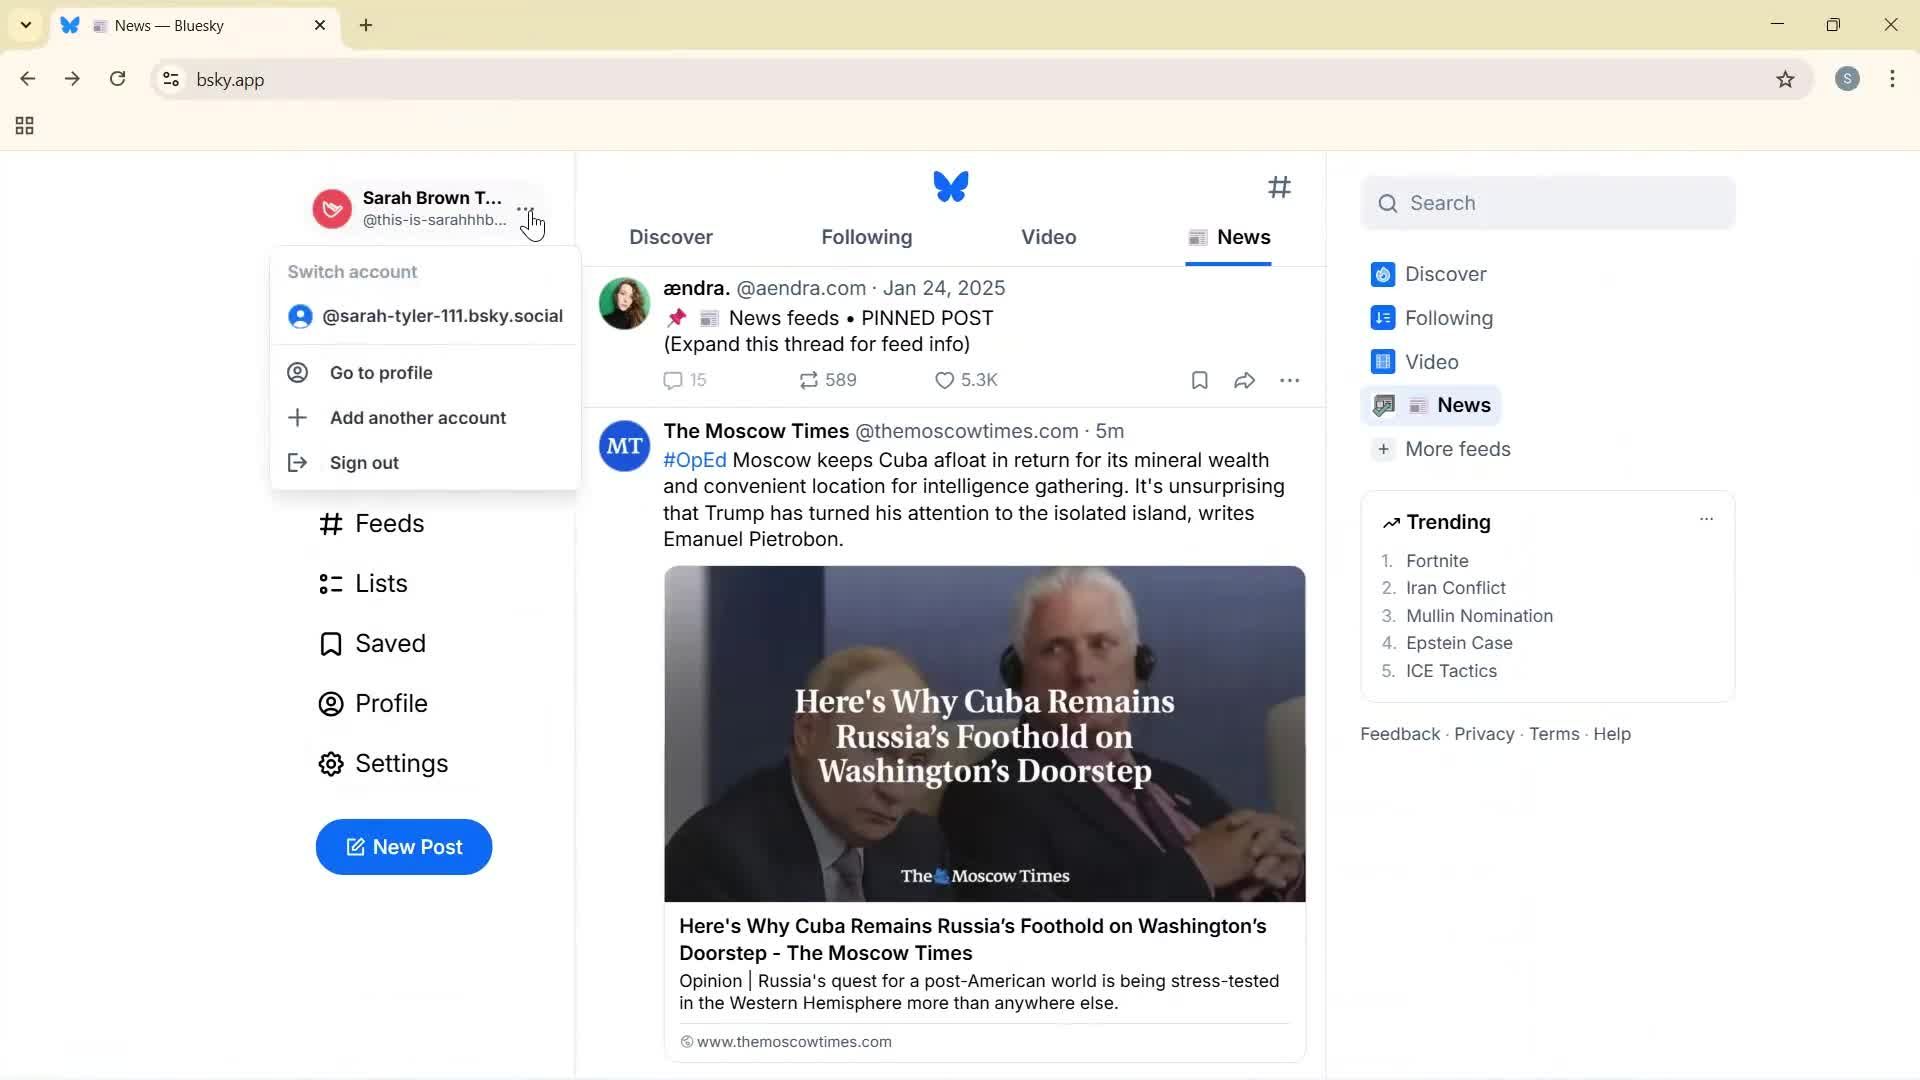Screen dimensions: 1920x1080
Task: Select Sign out from account menu
Action: click(364, 462)
